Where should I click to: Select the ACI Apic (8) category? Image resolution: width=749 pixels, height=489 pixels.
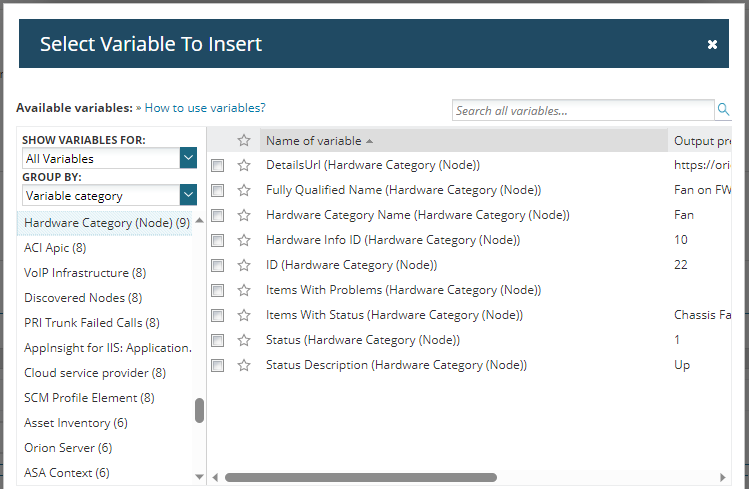click(x=55, y=248)
